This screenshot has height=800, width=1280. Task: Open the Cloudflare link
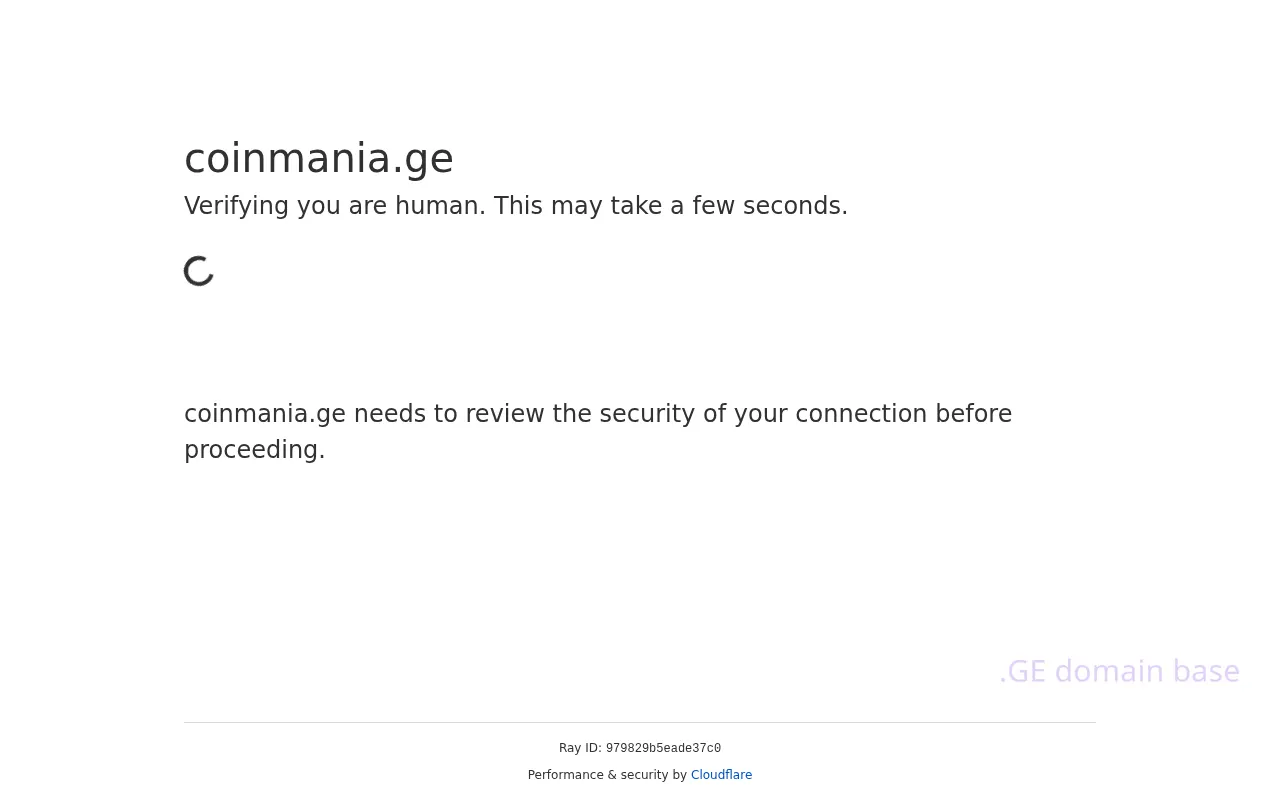tap(721, 775)
